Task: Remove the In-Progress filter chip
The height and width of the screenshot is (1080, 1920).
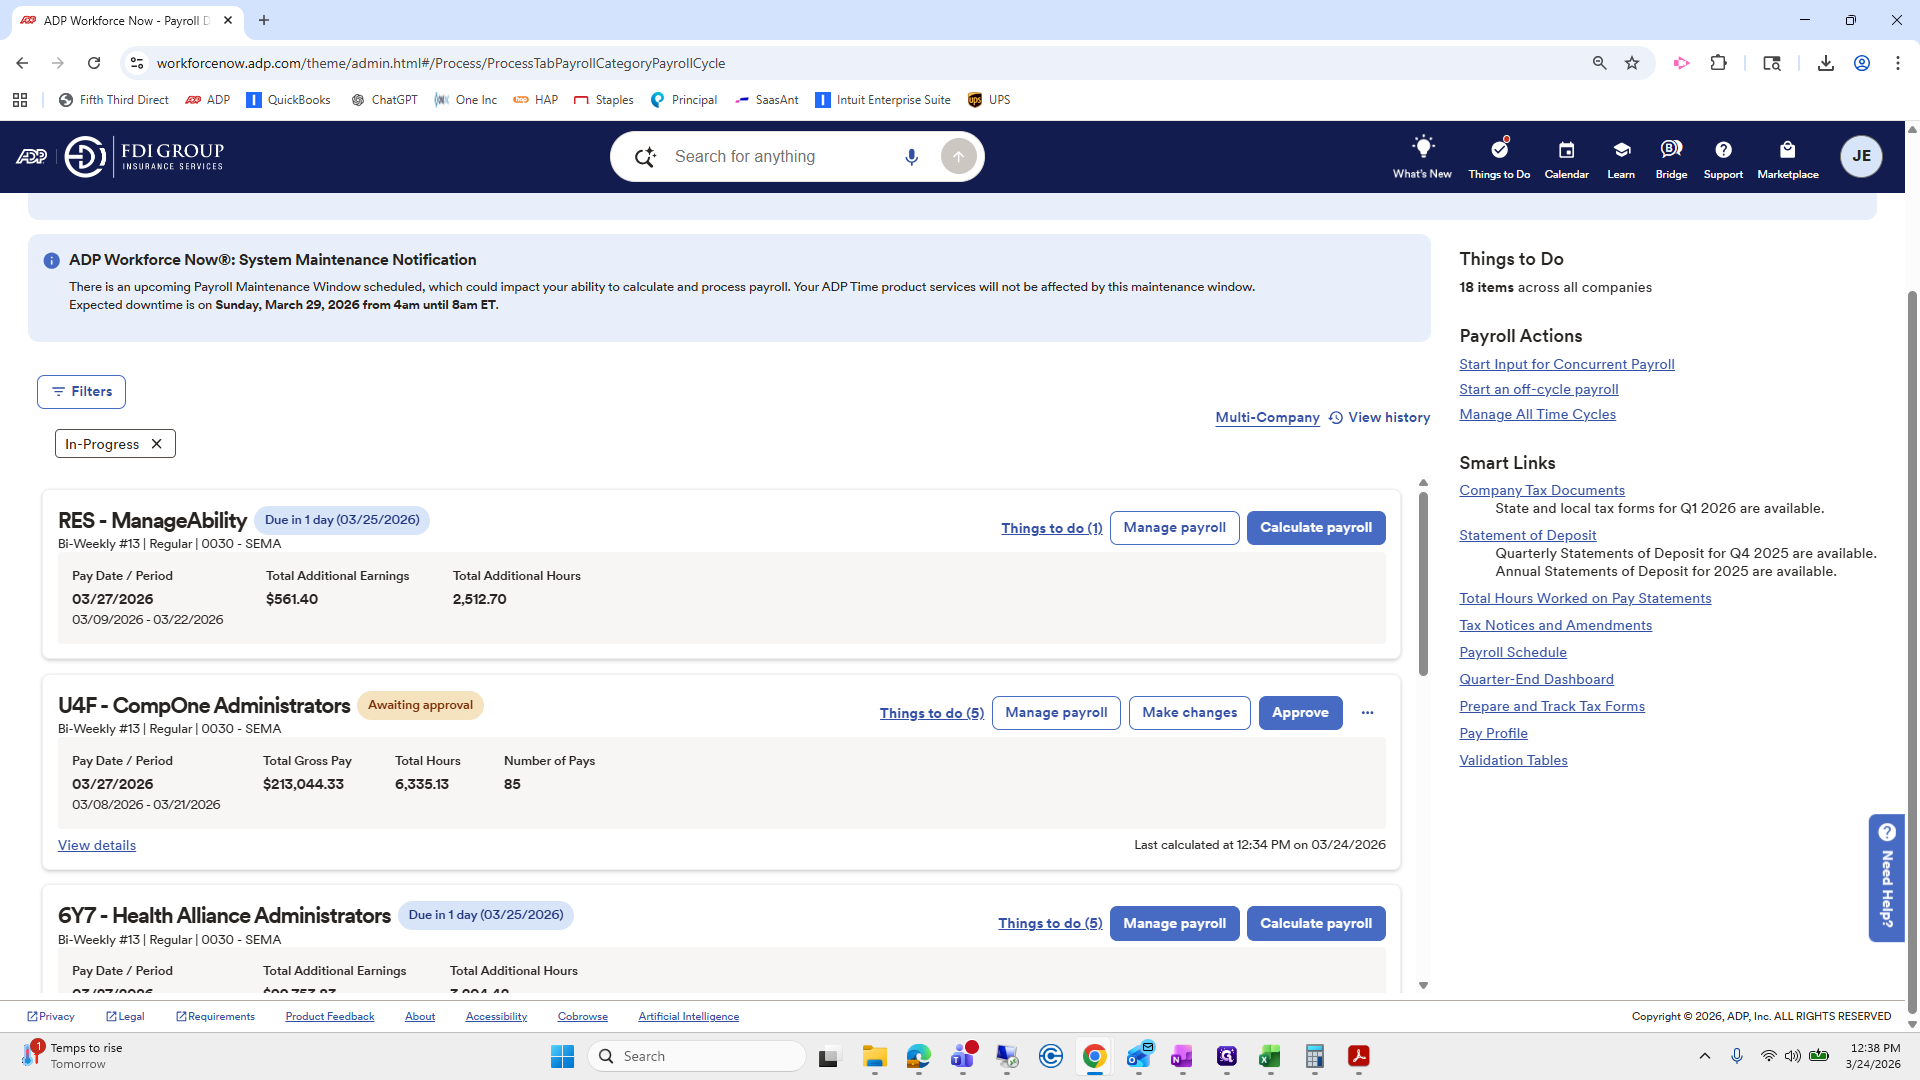Action: pos(156,444)
